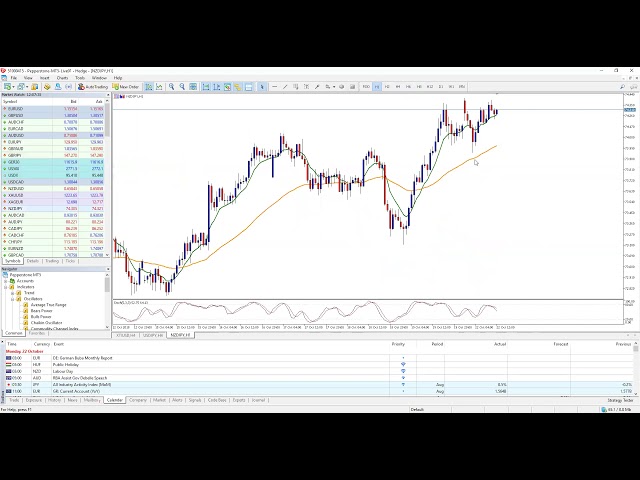Select XAUUSD row in Market Watch
Screen dimensions: 640x480
[x=15, y=194]
